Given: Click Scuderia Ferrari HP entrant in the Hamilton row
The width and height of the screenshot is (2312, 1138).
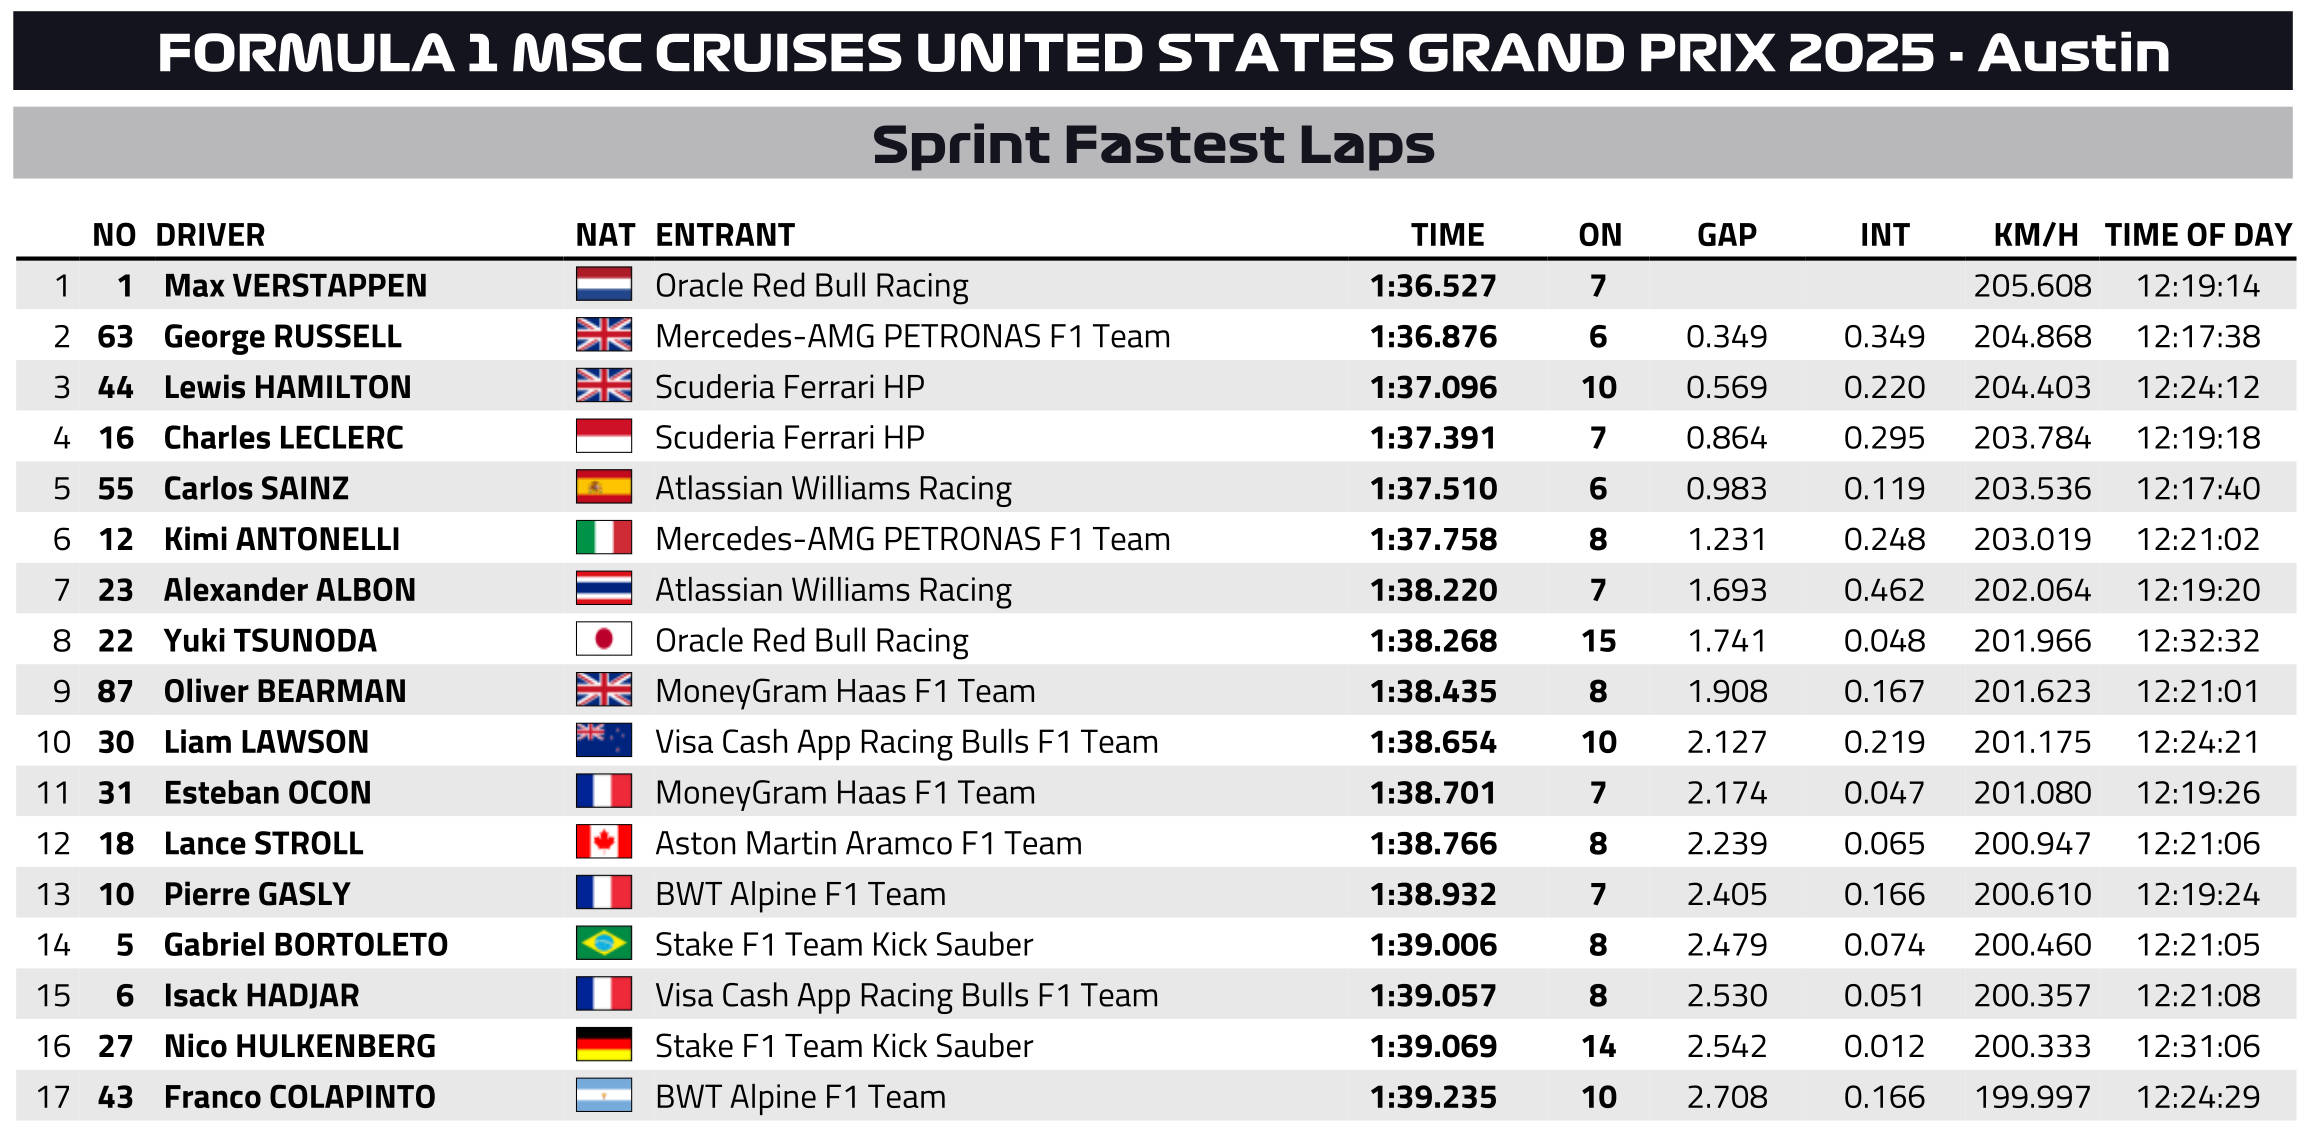Looking at the screenshot, I should (x=789, y=387).
